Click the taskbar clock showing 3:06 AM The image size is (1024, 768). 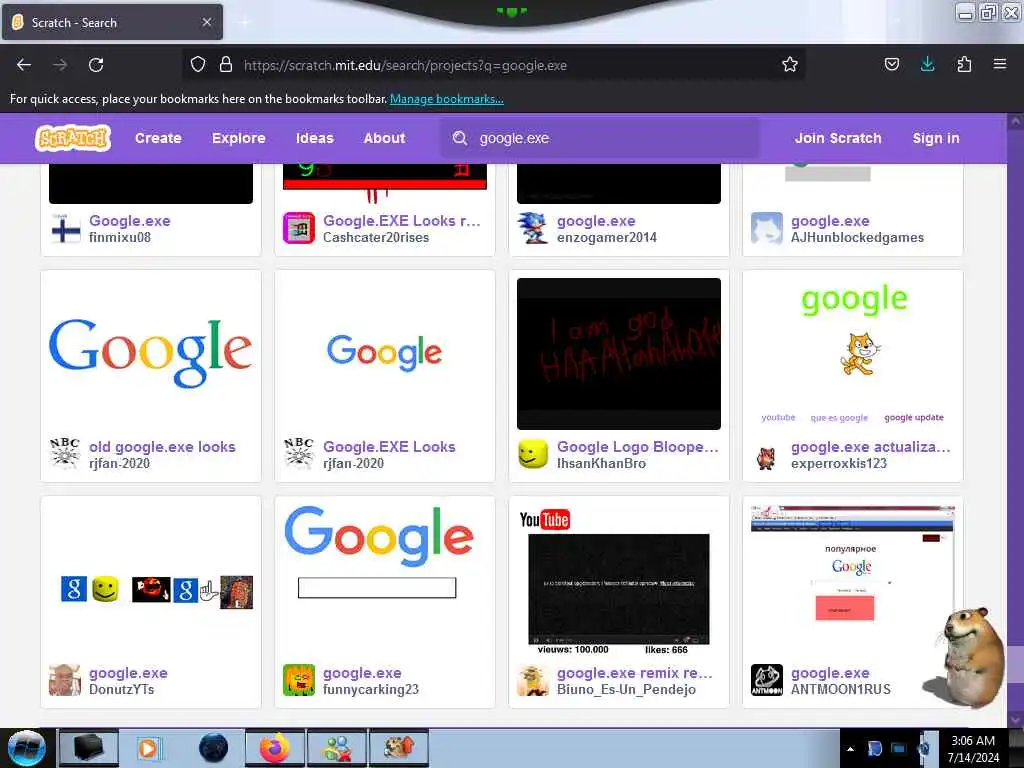973,748
